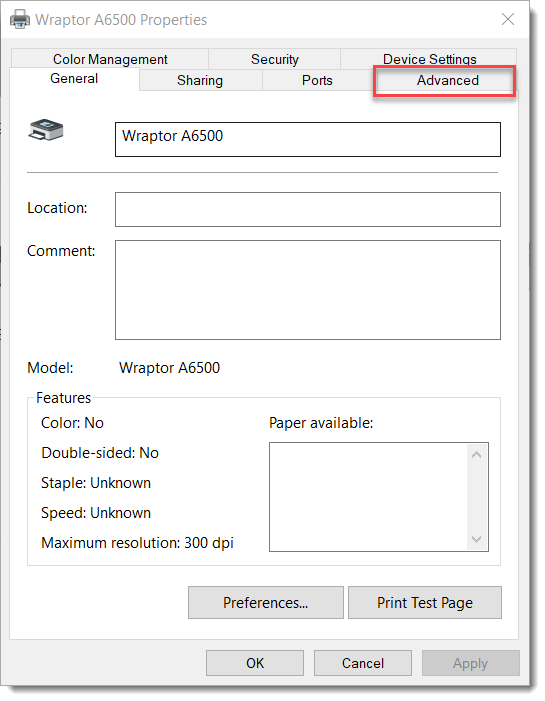The height and width of the screenshot is (701, 545).
Task: Open the Advanced tab
Action: click(447, 80)
